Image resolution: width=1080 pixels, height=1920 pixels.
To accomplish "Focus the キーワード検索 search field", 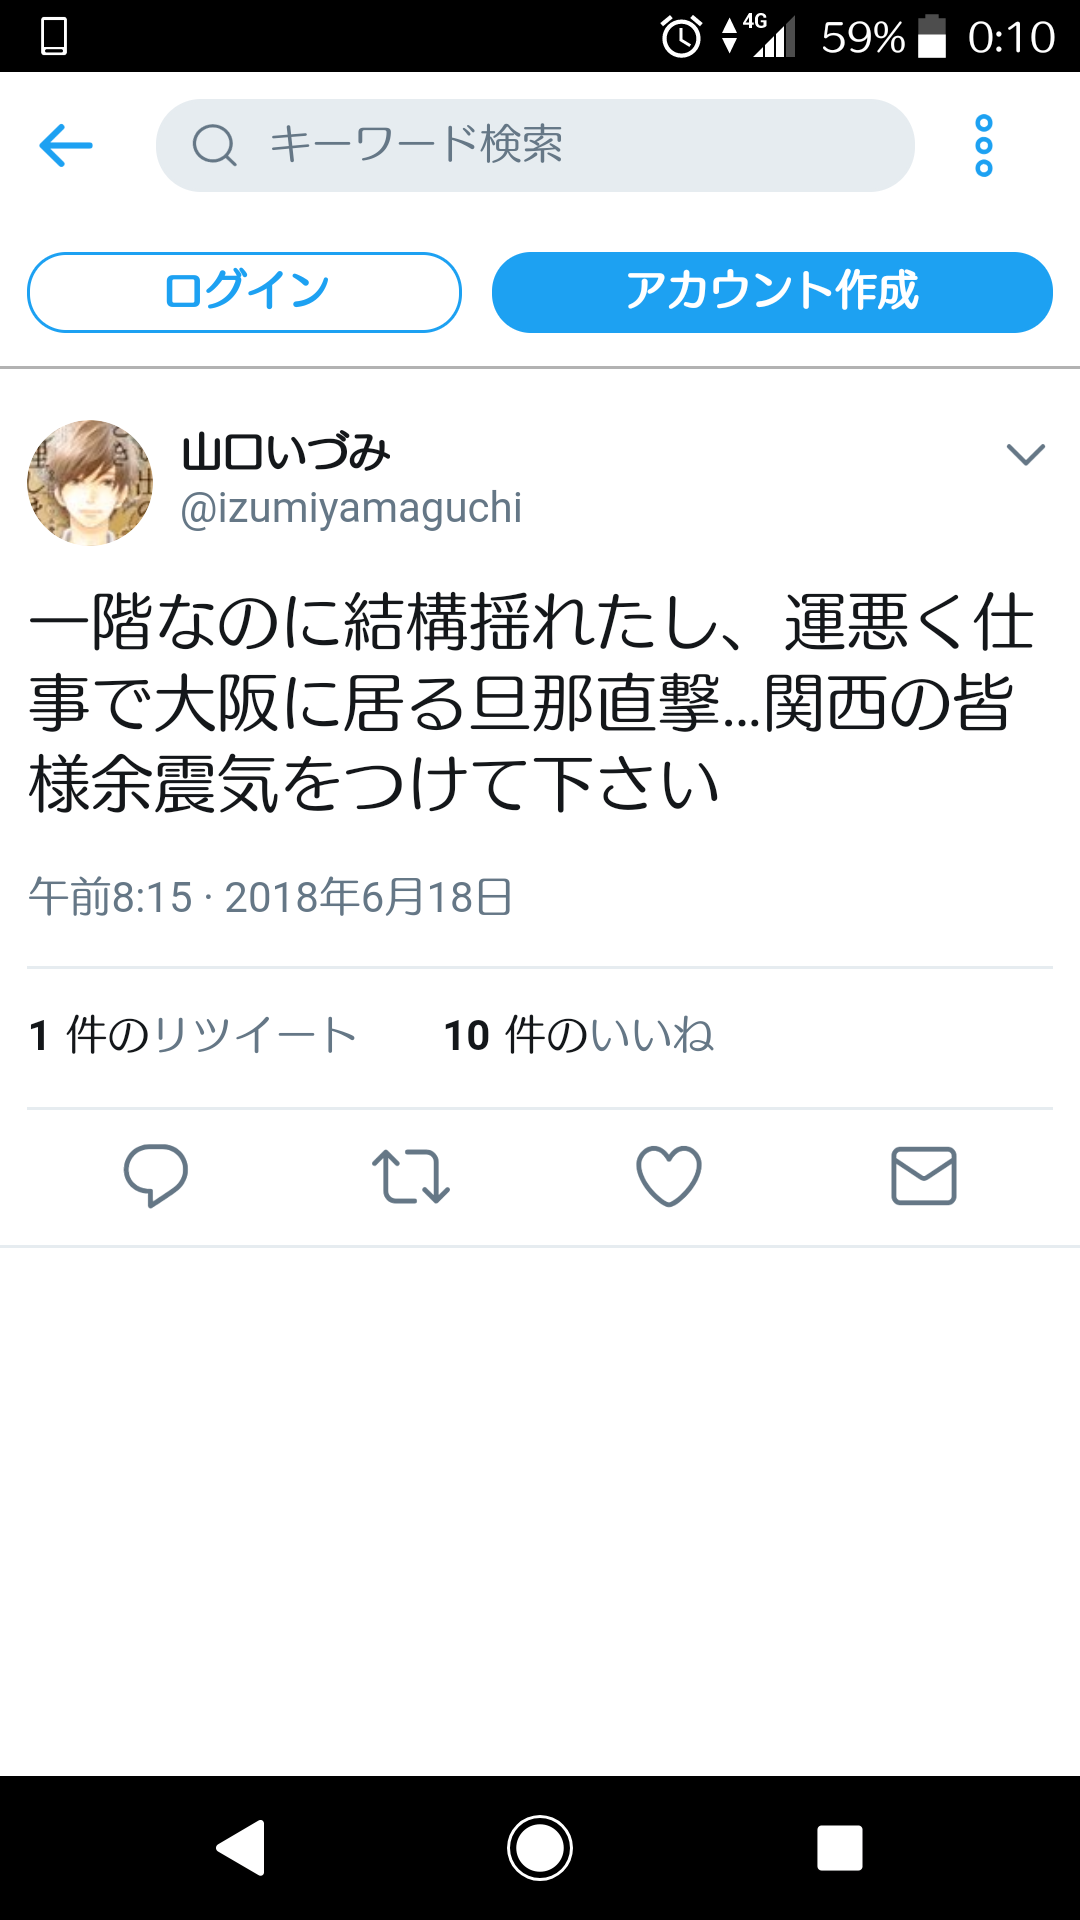I will click(535, 145).
